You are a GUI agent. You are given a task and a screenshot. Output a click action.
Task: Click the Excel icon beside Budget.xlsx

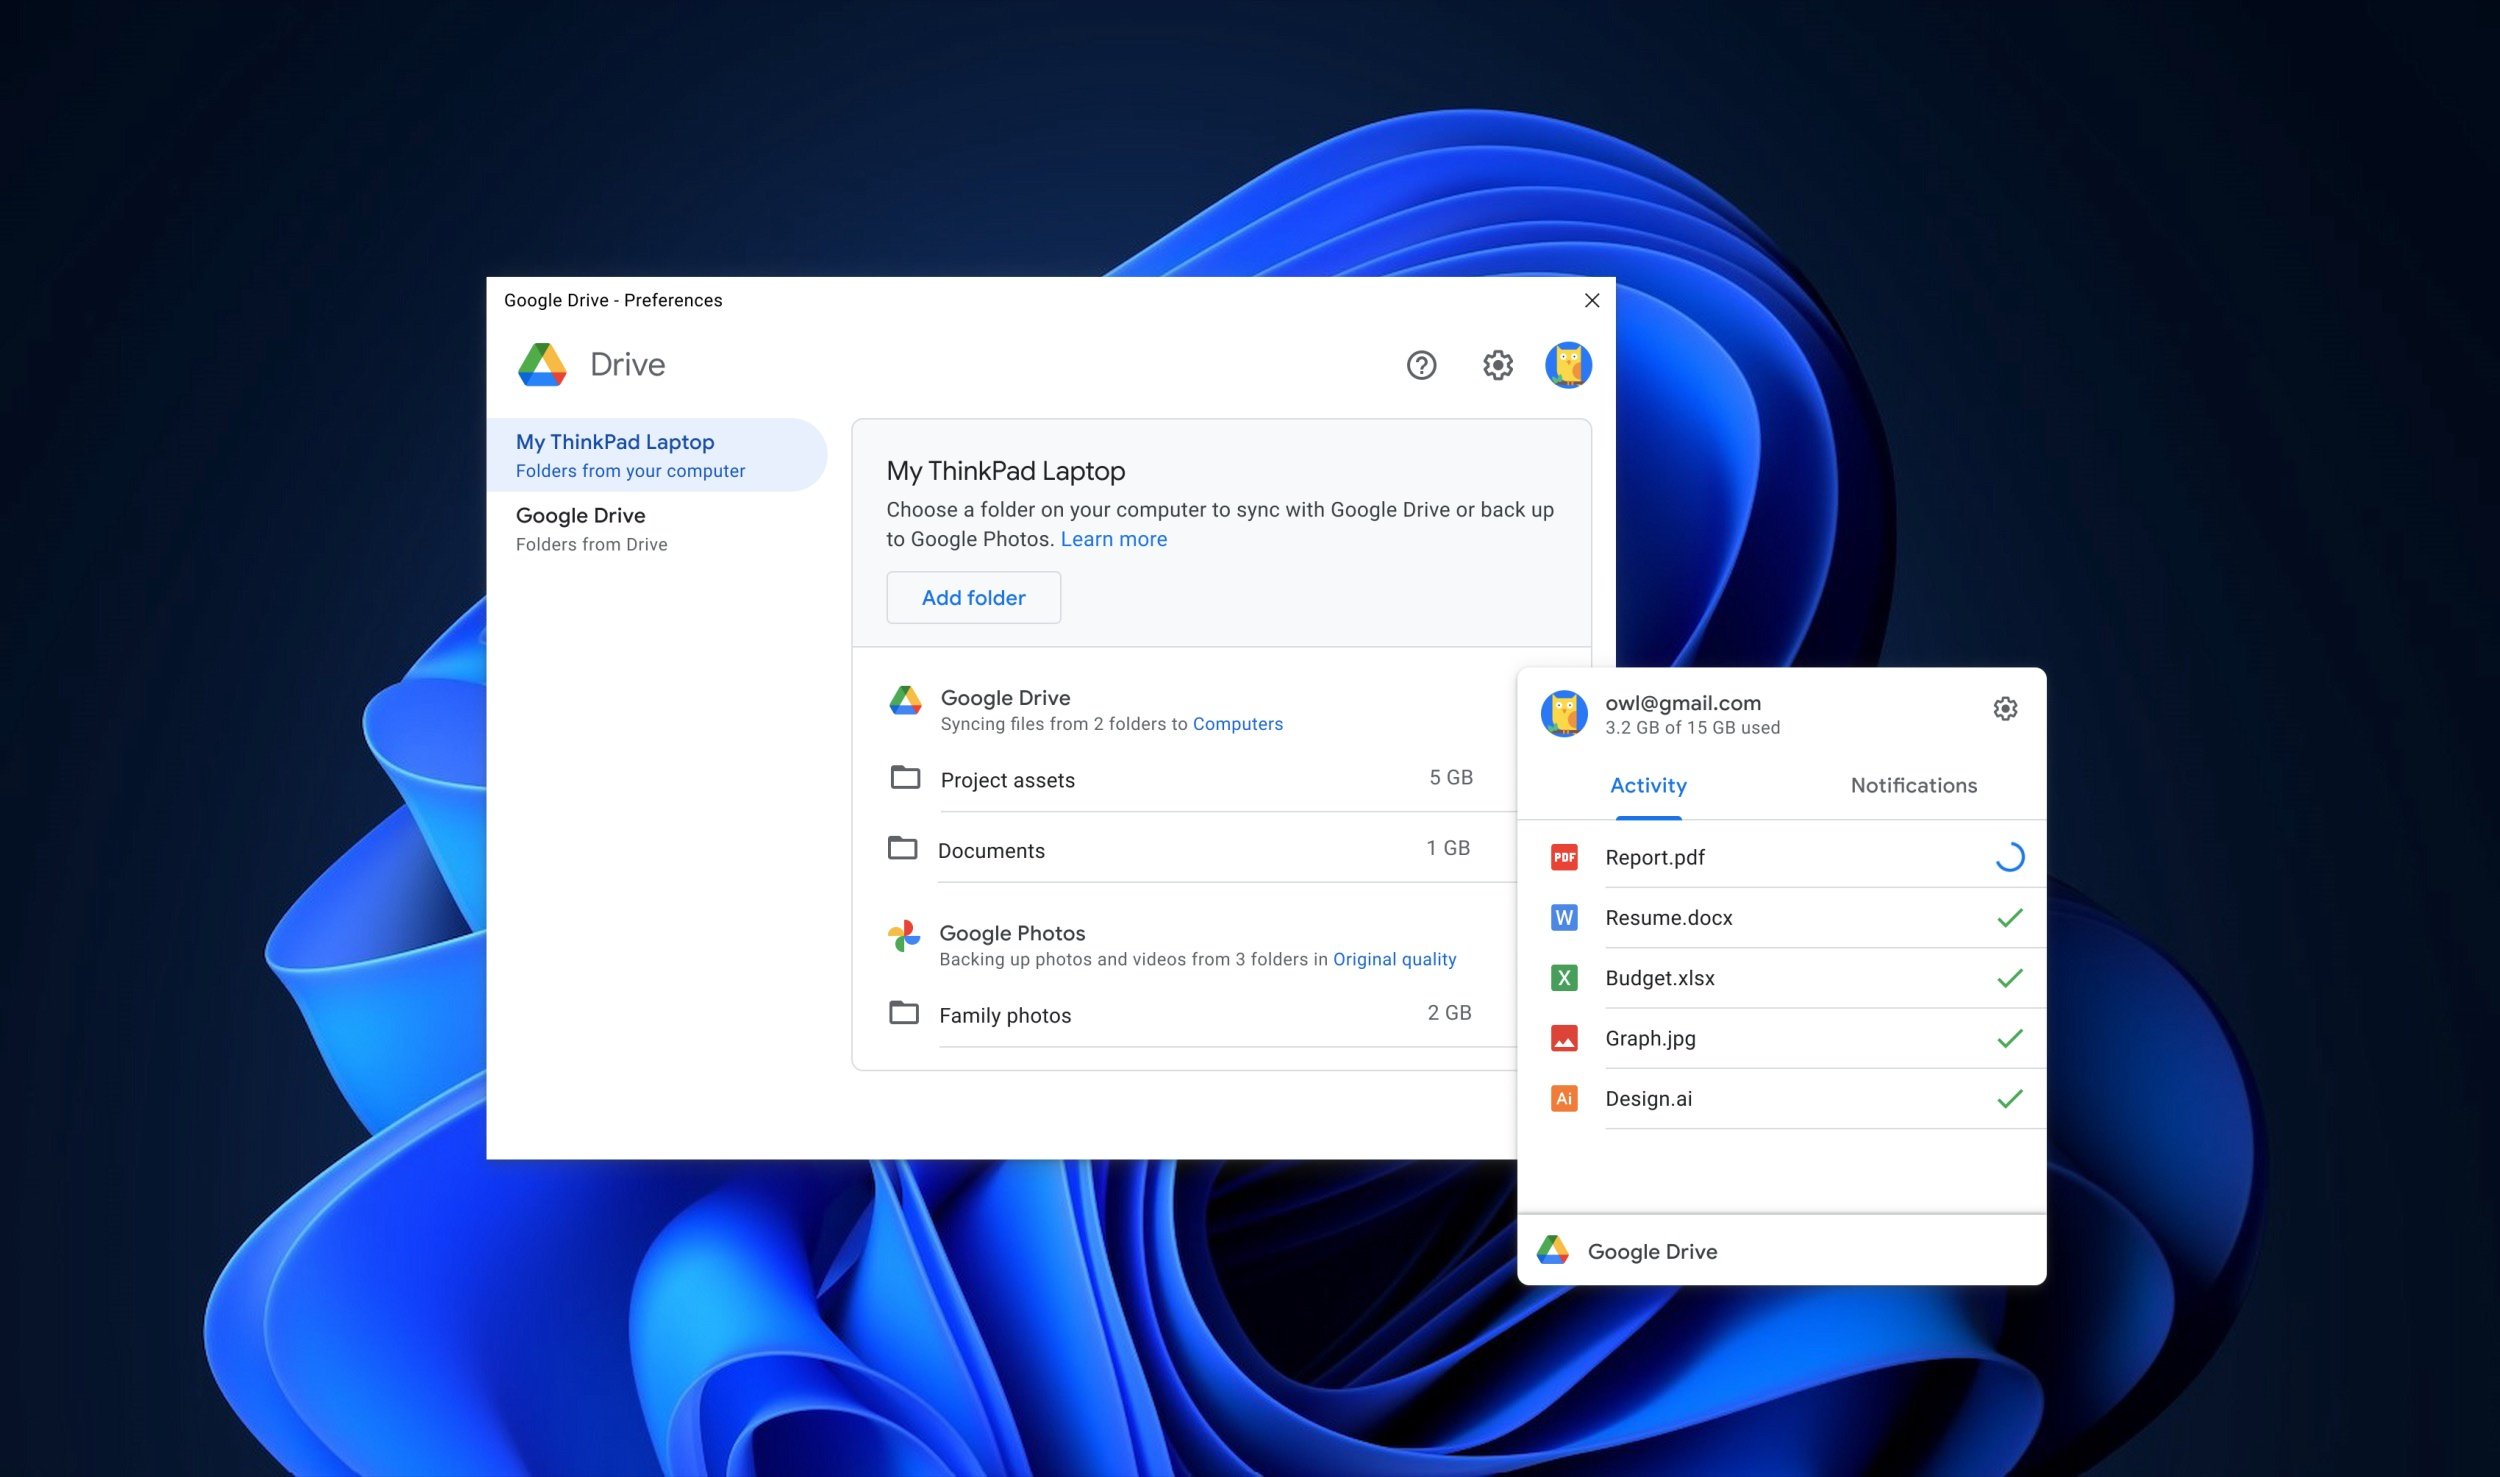(x=1563, y=978)
